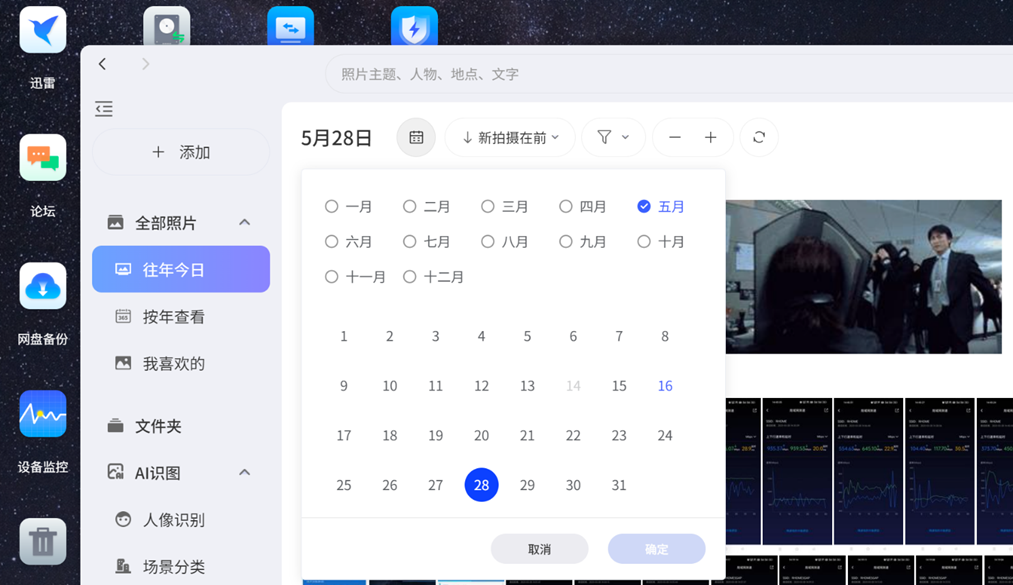
Task: Open the trash bin desktop icon
Action: click(43, 541)
